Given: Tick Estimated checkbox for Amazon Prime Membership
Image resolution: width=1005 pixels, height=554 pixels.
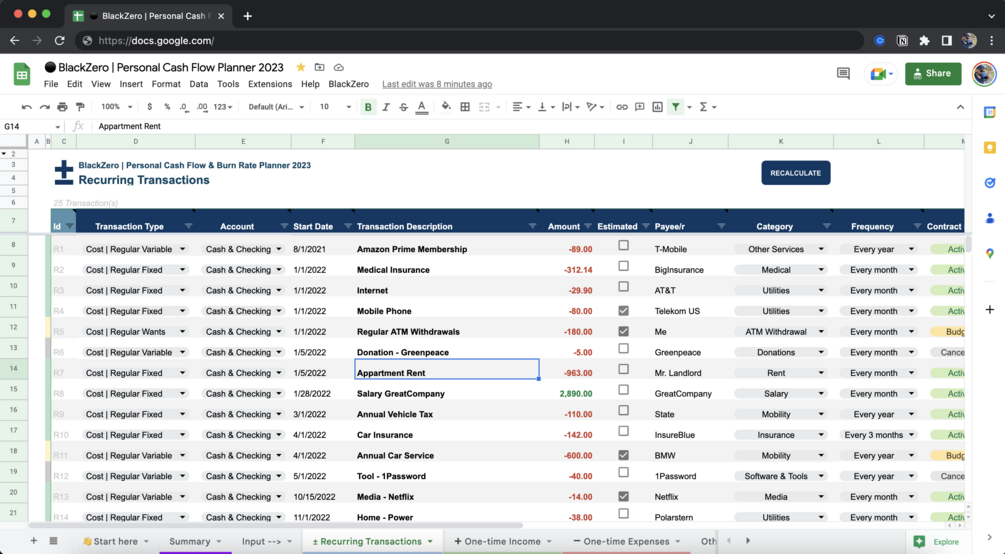Looking at the screenshot, I should coord(623,246).
